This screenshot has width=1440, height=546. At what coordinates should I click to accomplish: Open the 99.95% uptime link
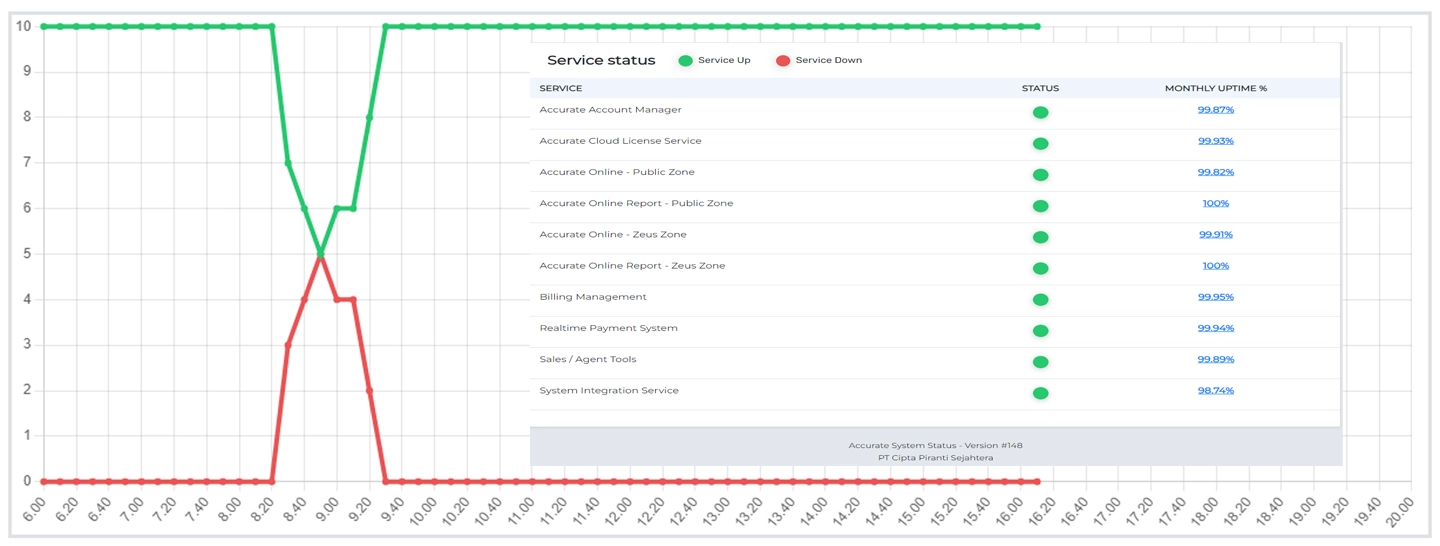[x=1216, y=297]
